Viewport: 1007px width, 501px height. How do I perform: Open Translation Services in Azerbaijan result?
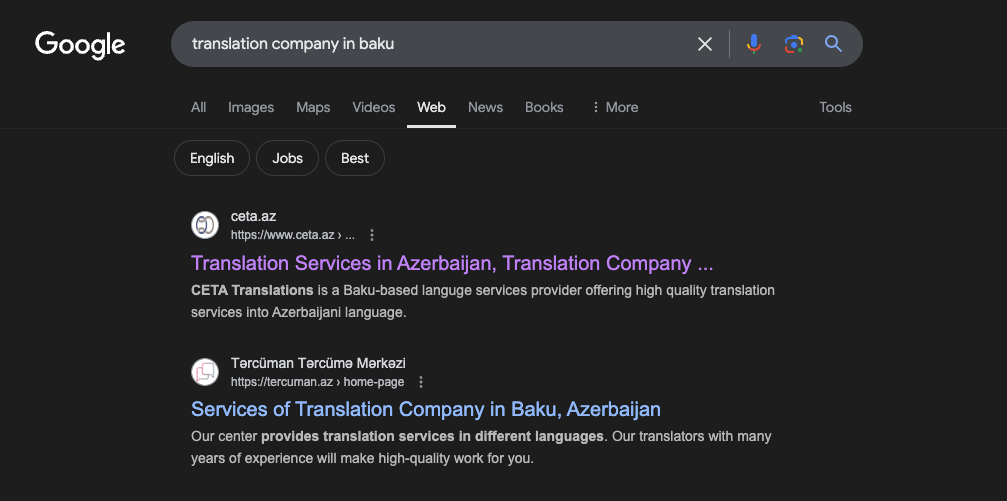pos(452,263)
